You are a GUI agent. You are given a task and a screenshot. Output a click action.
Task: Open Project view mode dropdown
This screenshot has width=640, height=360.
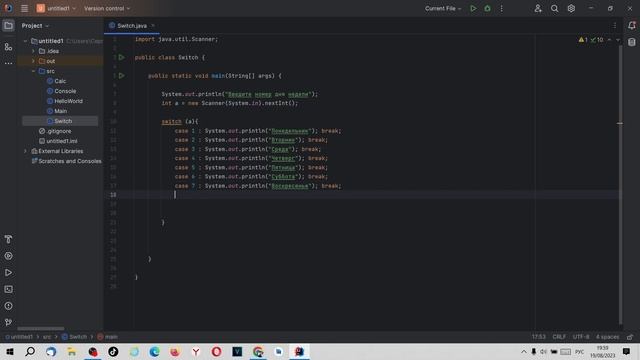pyautogui.click(x=35, y=26)
